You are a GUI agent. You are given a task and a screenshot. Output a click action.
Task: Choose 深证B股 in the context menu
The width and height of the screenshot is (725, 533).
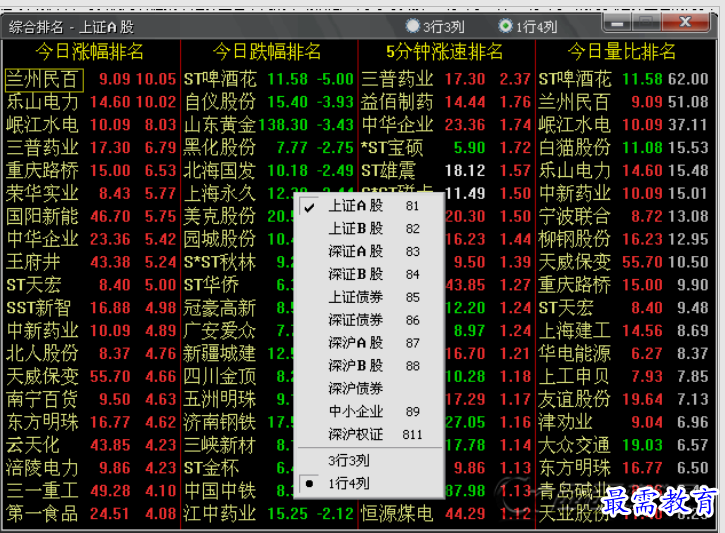tap(369, 274)
